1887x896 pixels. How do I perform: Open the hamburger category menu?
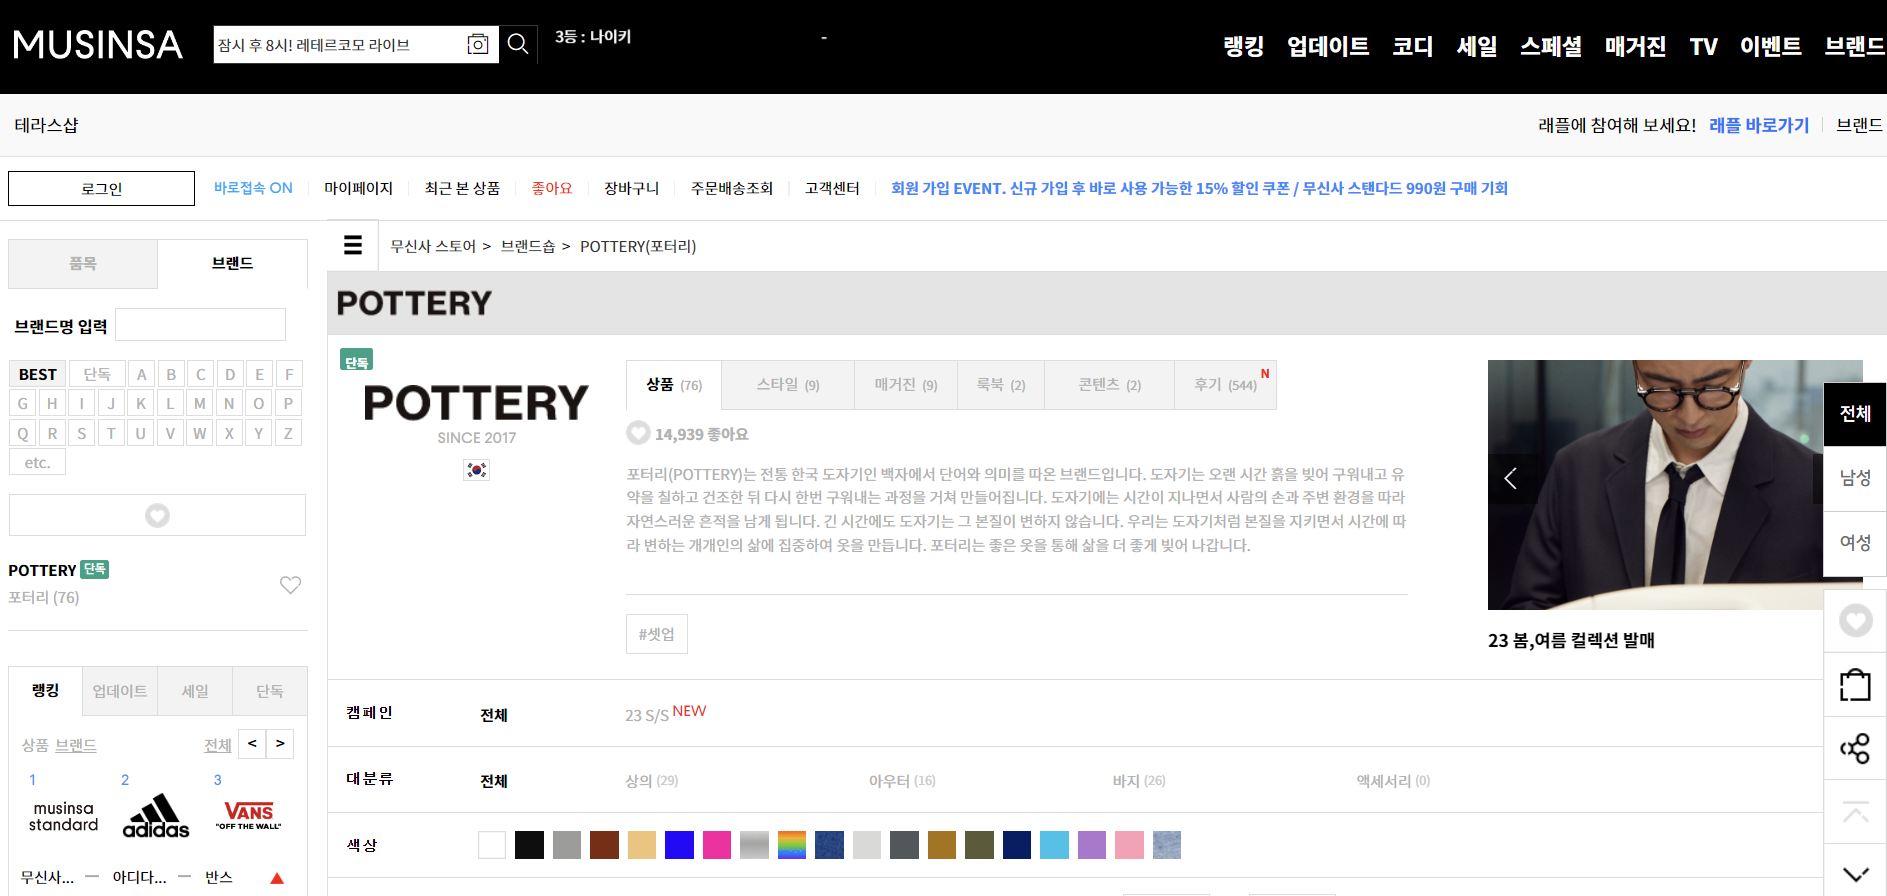tap(353, 245)
